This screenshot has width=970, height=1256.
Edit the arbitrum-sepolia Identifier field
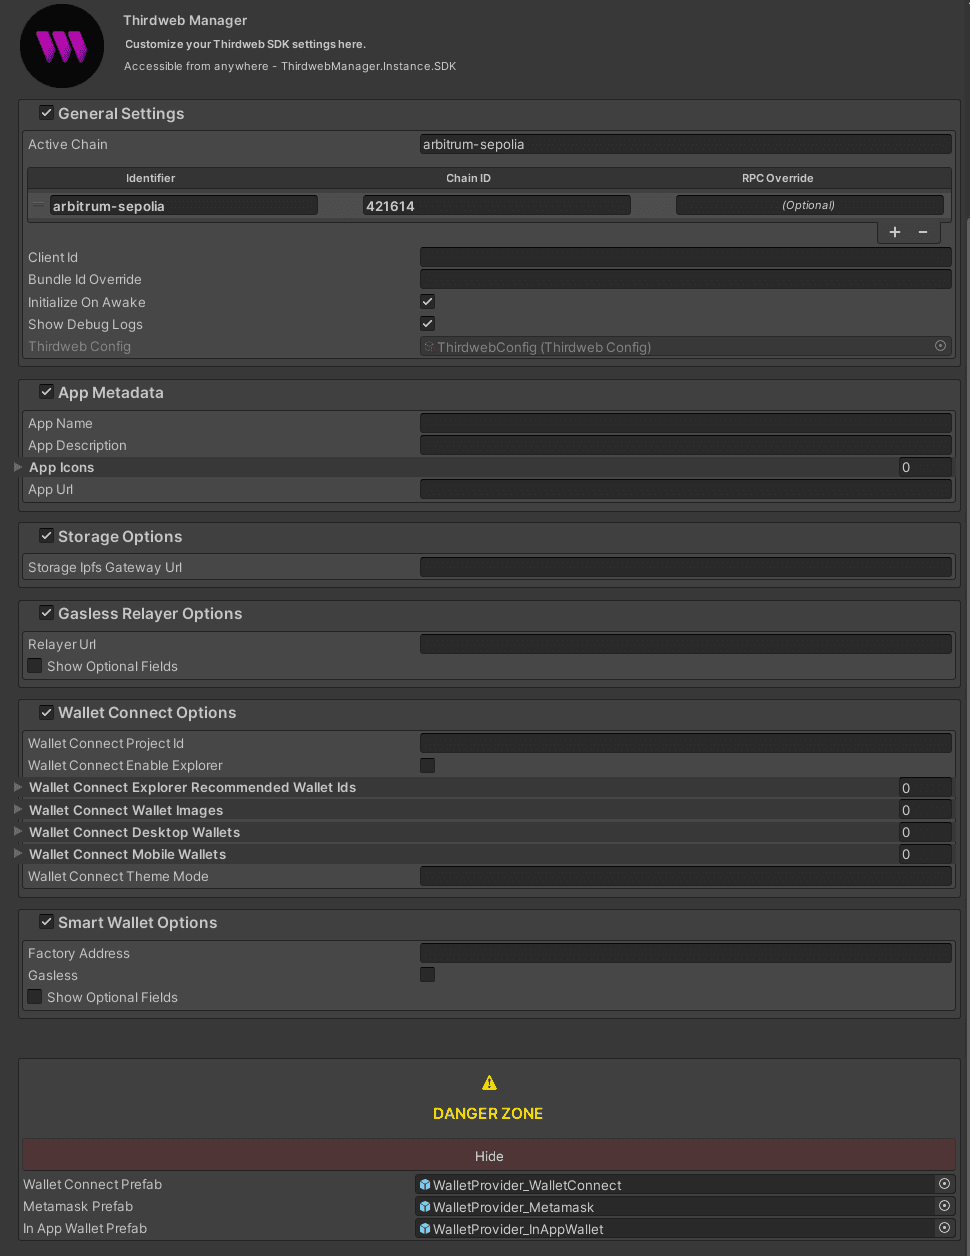click(x=184, y=205)
